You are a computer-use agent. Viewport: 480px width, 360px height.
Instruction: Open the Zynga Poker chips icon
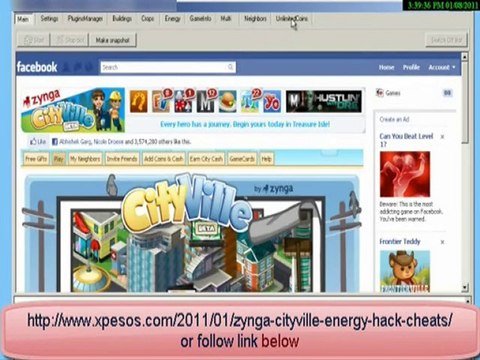(x=184, y=101)
